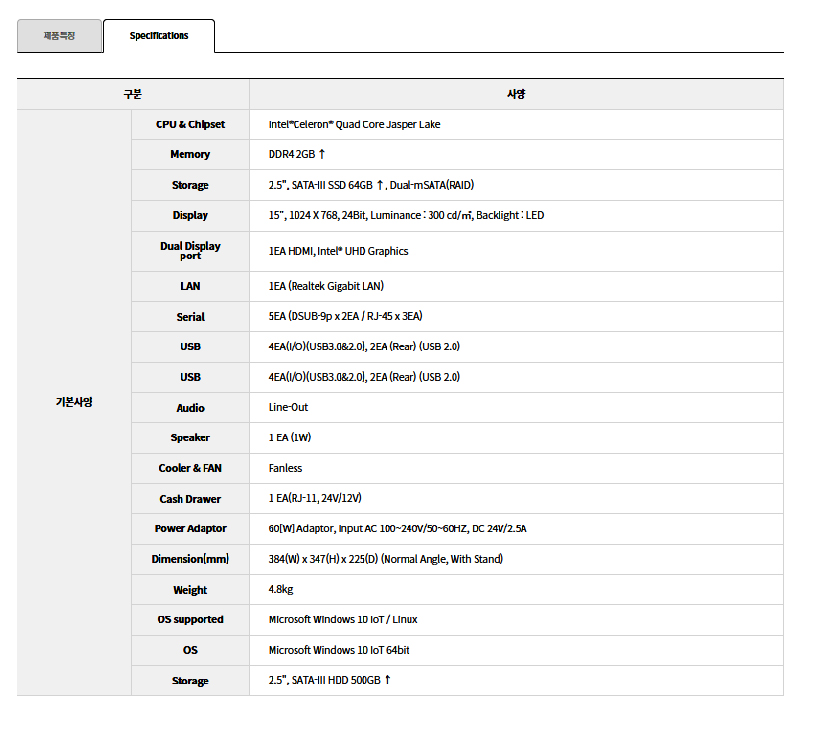The image size is (817, 731).
Task: Click the up arrow after HDD 500GB
Action: click(x=387, y=680)
